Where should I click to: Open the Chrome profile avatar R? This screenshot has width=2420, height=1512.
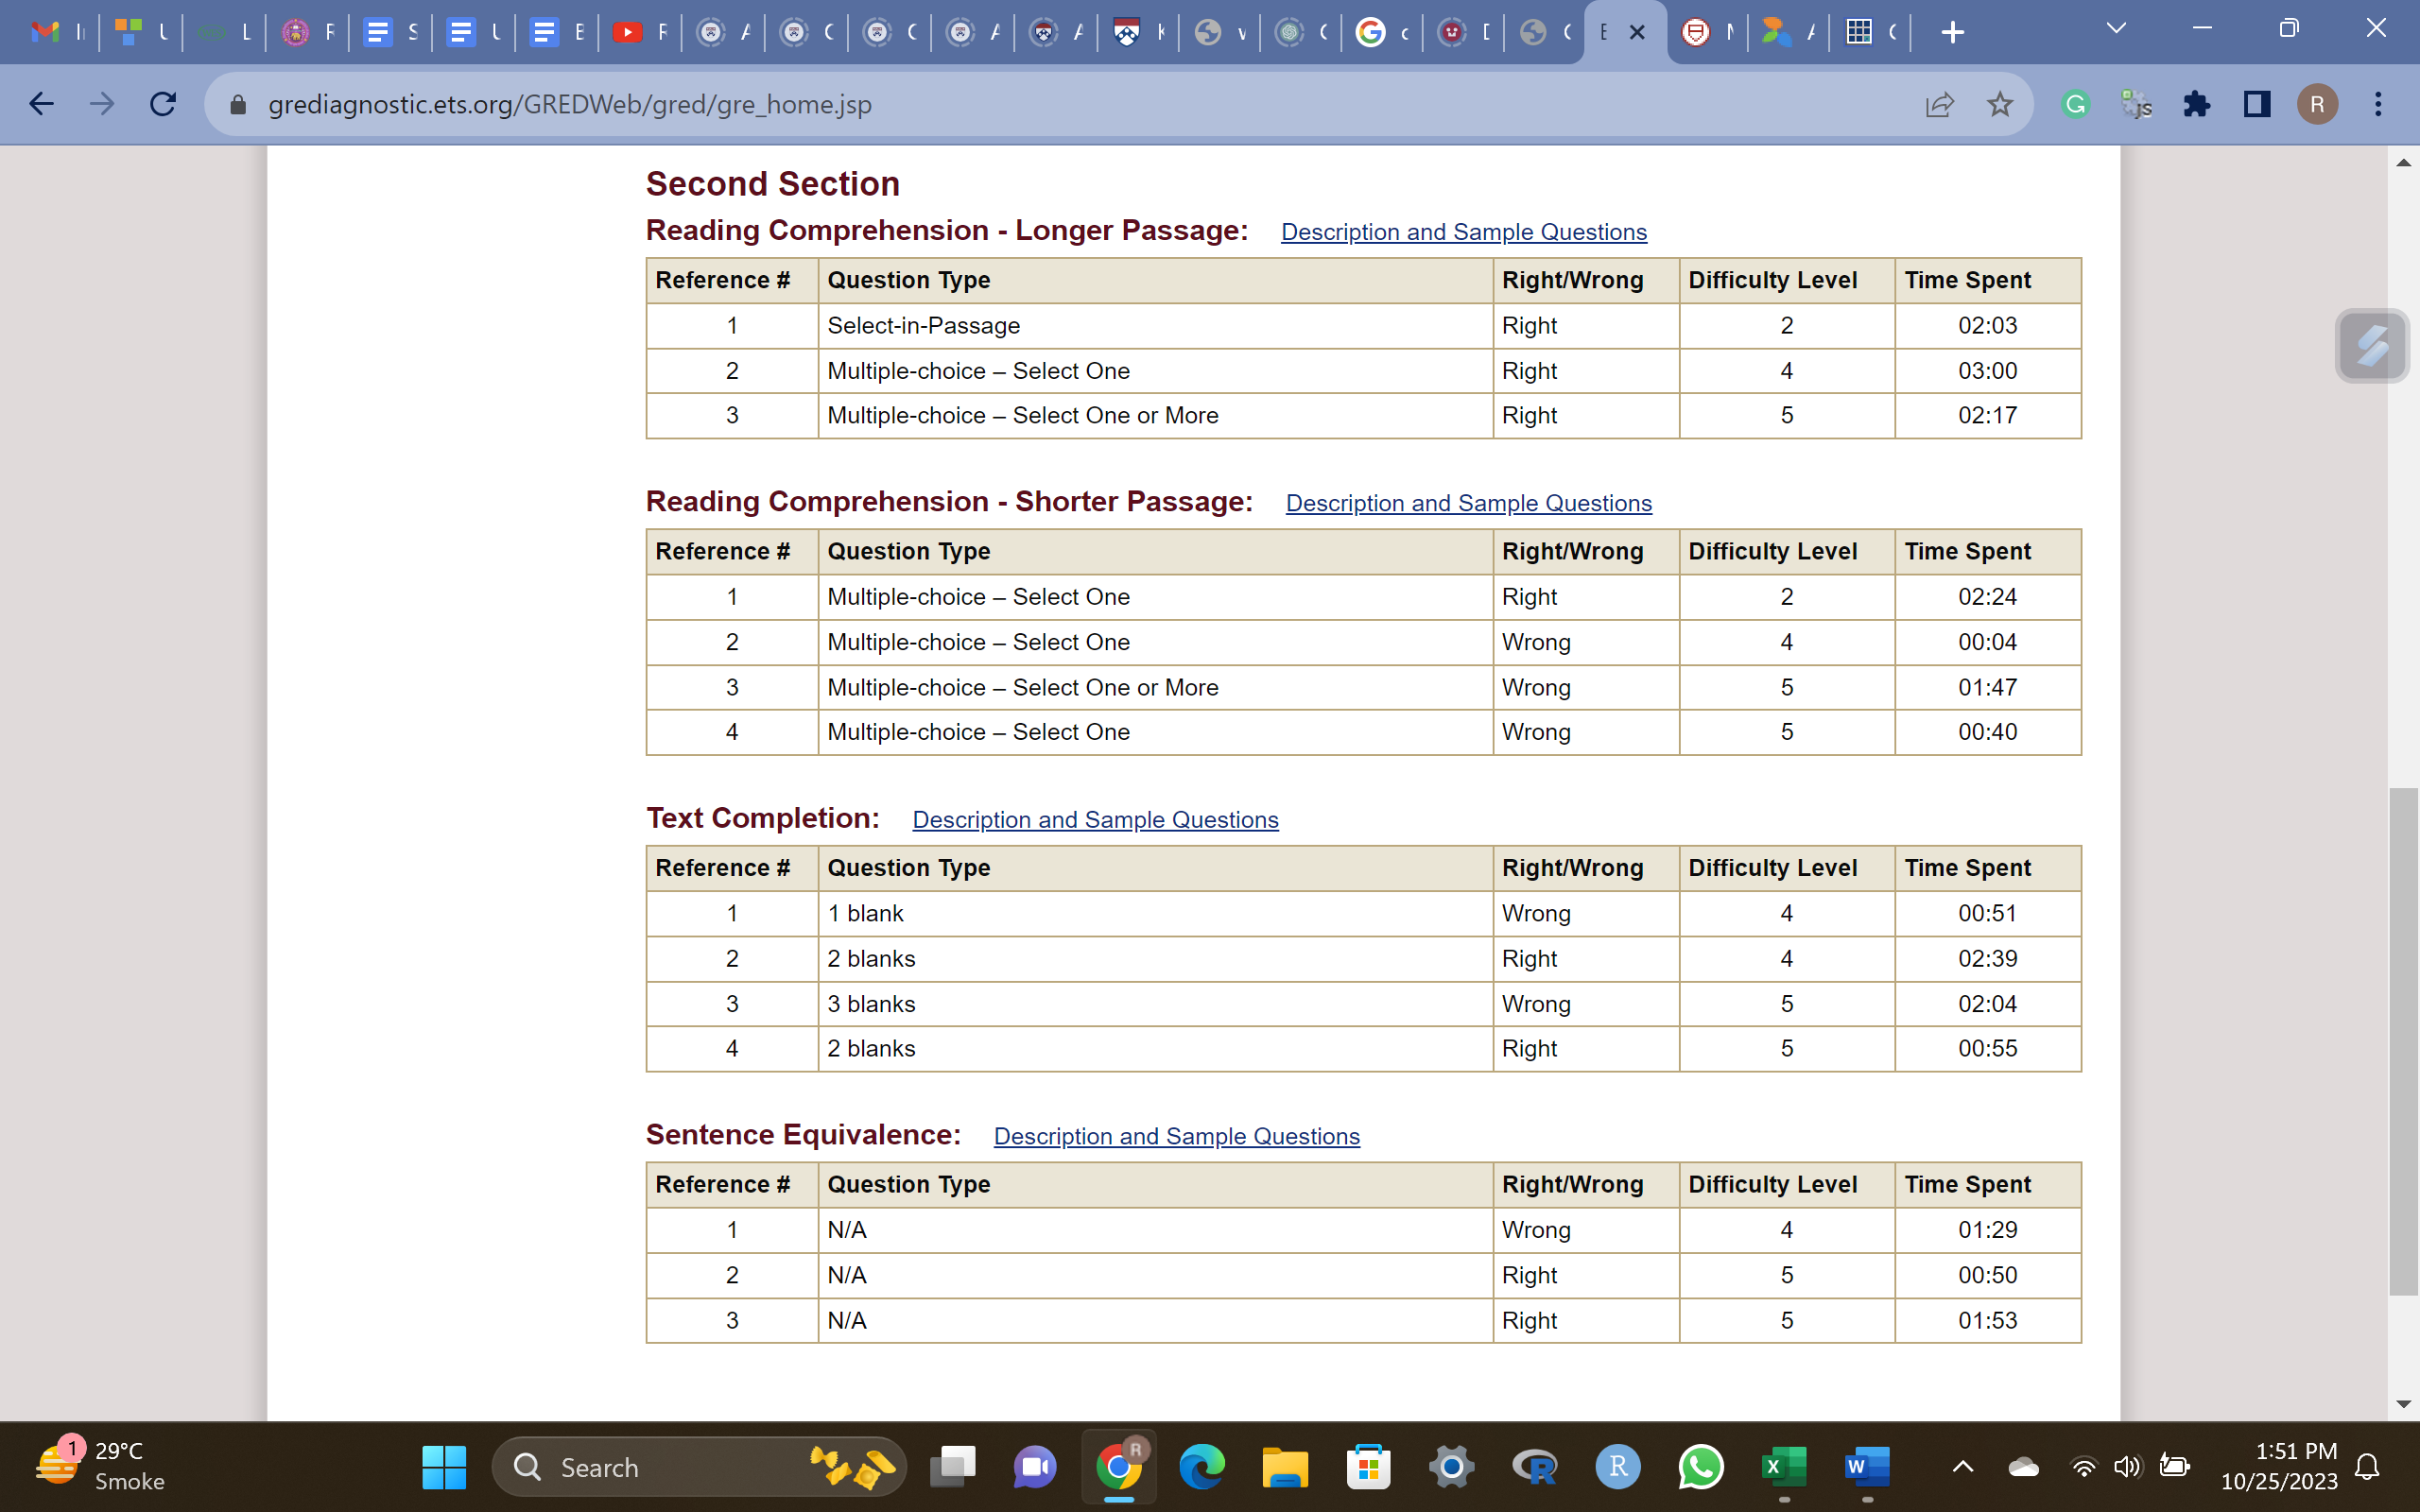(x=2317, y=104)
